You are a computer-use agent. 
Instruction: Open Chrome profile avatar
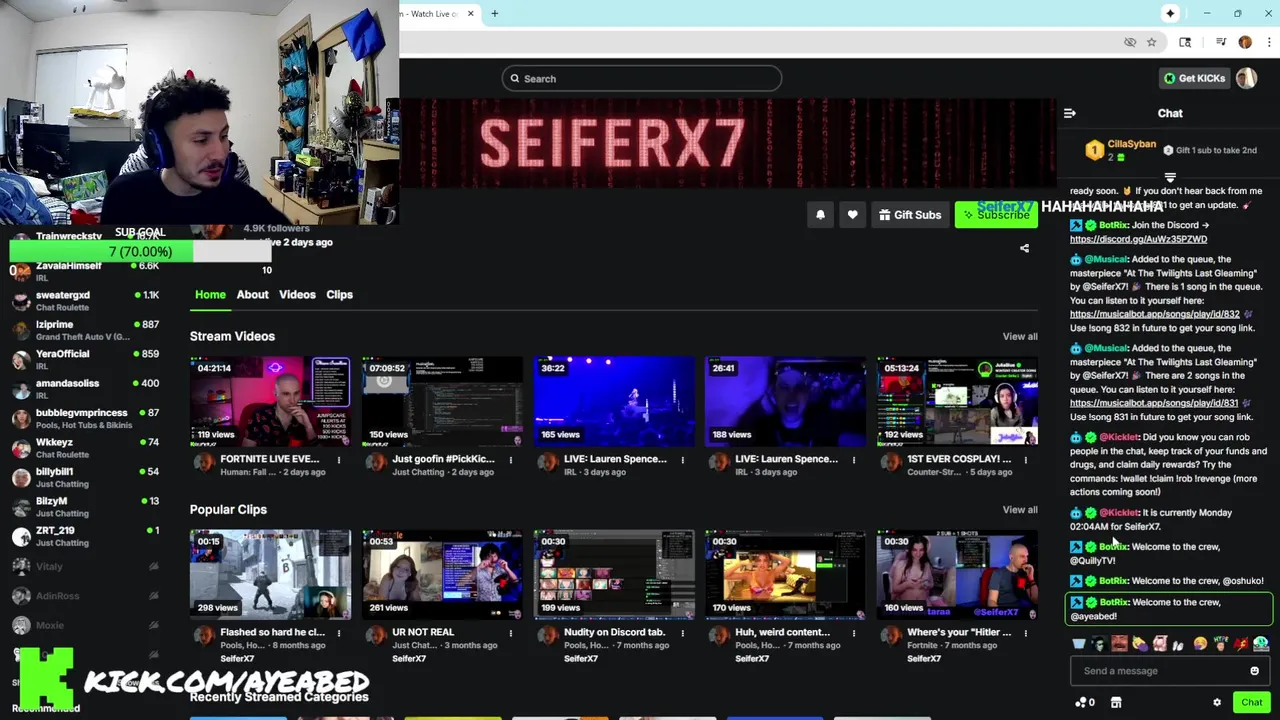coord(1245,42)
